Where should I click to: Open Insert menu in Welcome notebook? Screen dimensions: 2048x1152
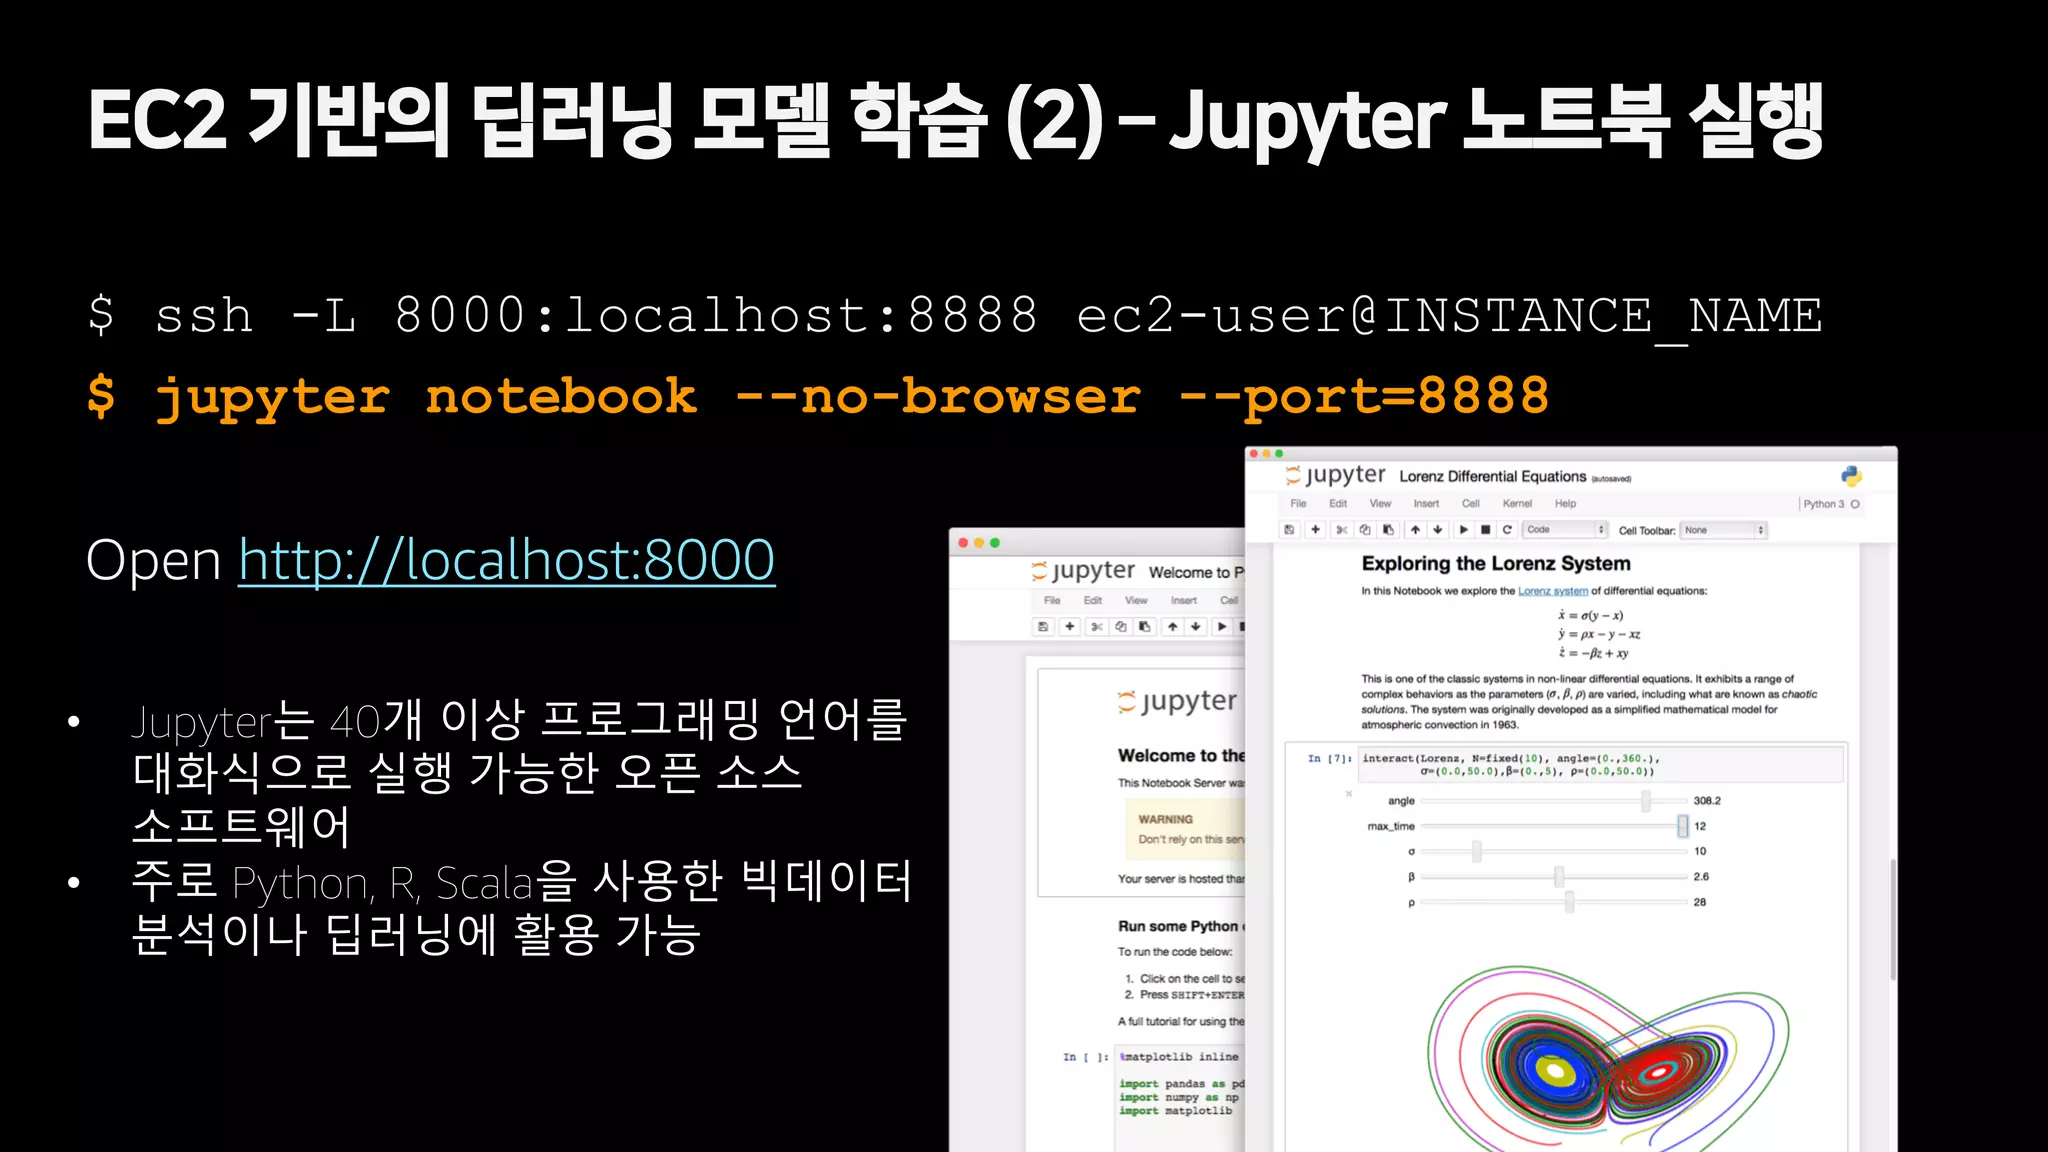(x=1184, y=601)
